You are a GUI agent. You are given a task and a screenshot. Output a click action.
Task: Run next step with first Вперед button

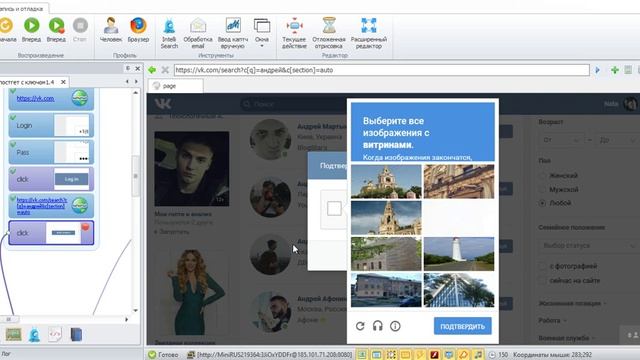click(x=31, y=26)
